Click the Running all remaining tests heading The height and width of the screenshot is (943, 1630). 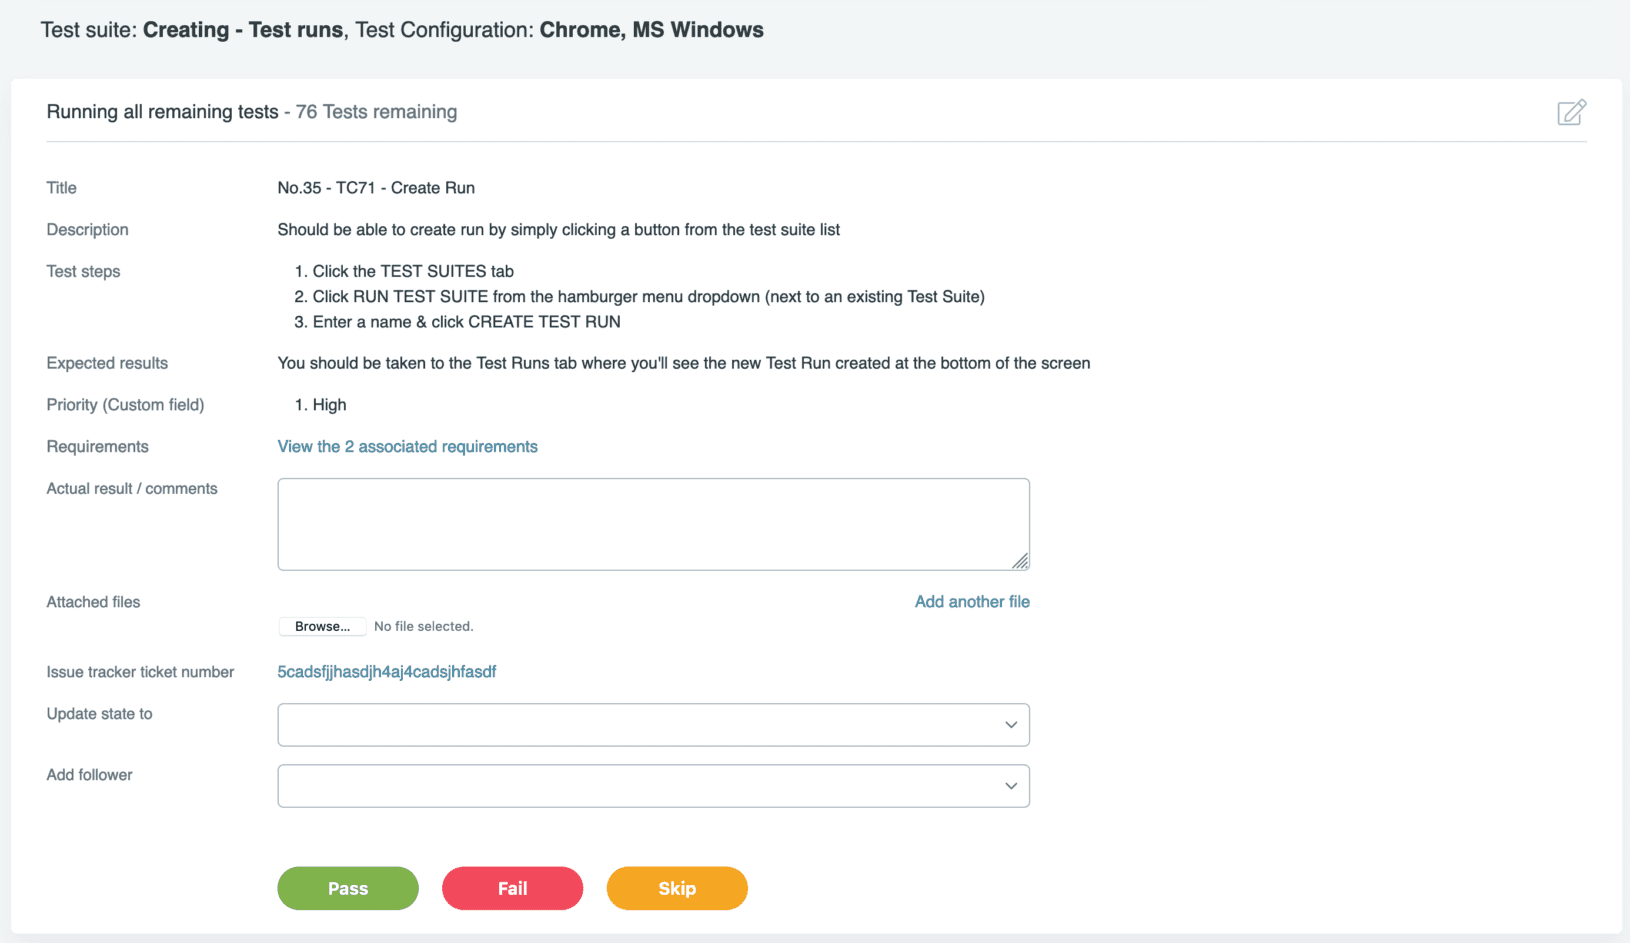[161, 111]
